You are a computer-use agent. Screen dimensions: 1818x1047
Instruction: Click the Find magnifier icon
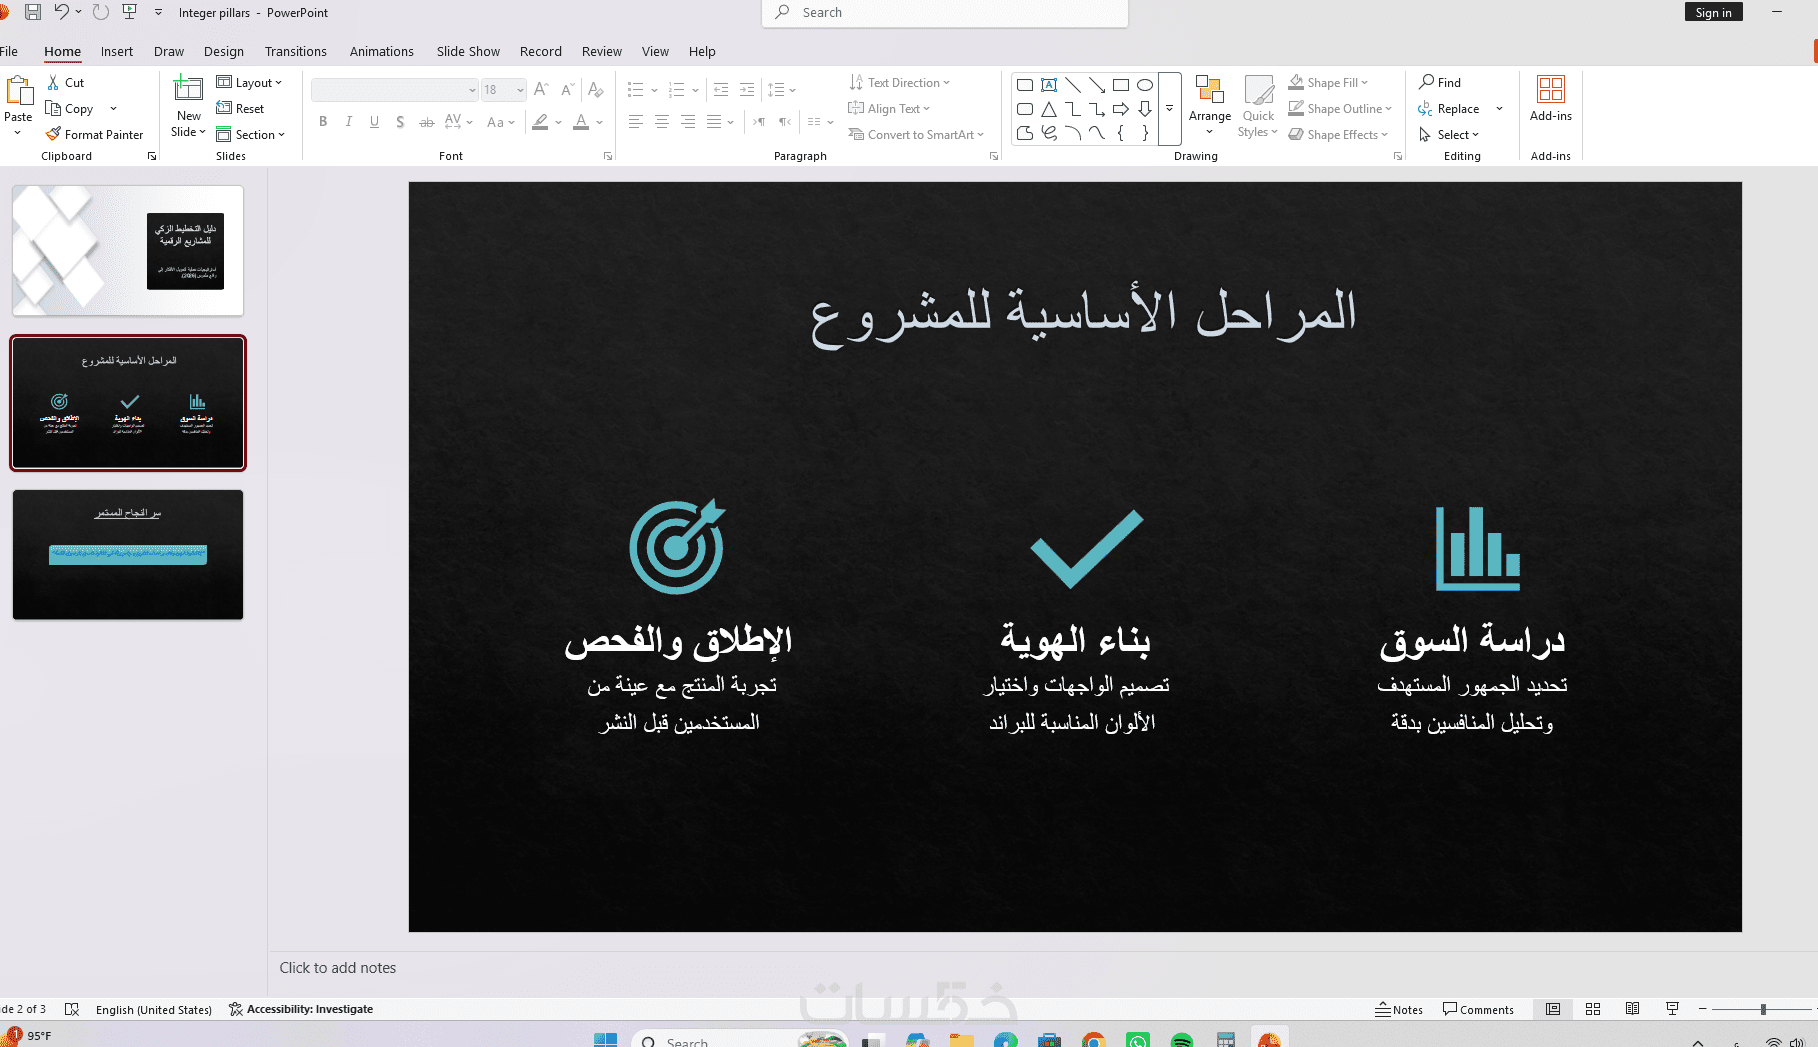(1427, 82)
